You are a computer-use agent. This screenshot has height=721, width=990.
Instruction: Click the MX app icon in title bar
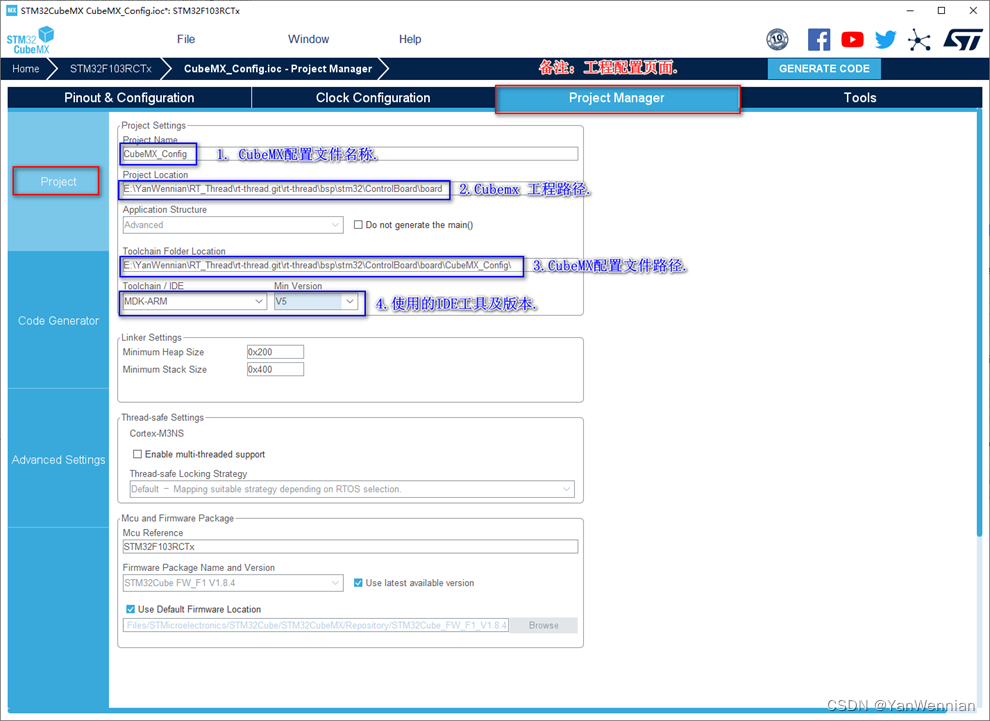click(x=11, y=11)
